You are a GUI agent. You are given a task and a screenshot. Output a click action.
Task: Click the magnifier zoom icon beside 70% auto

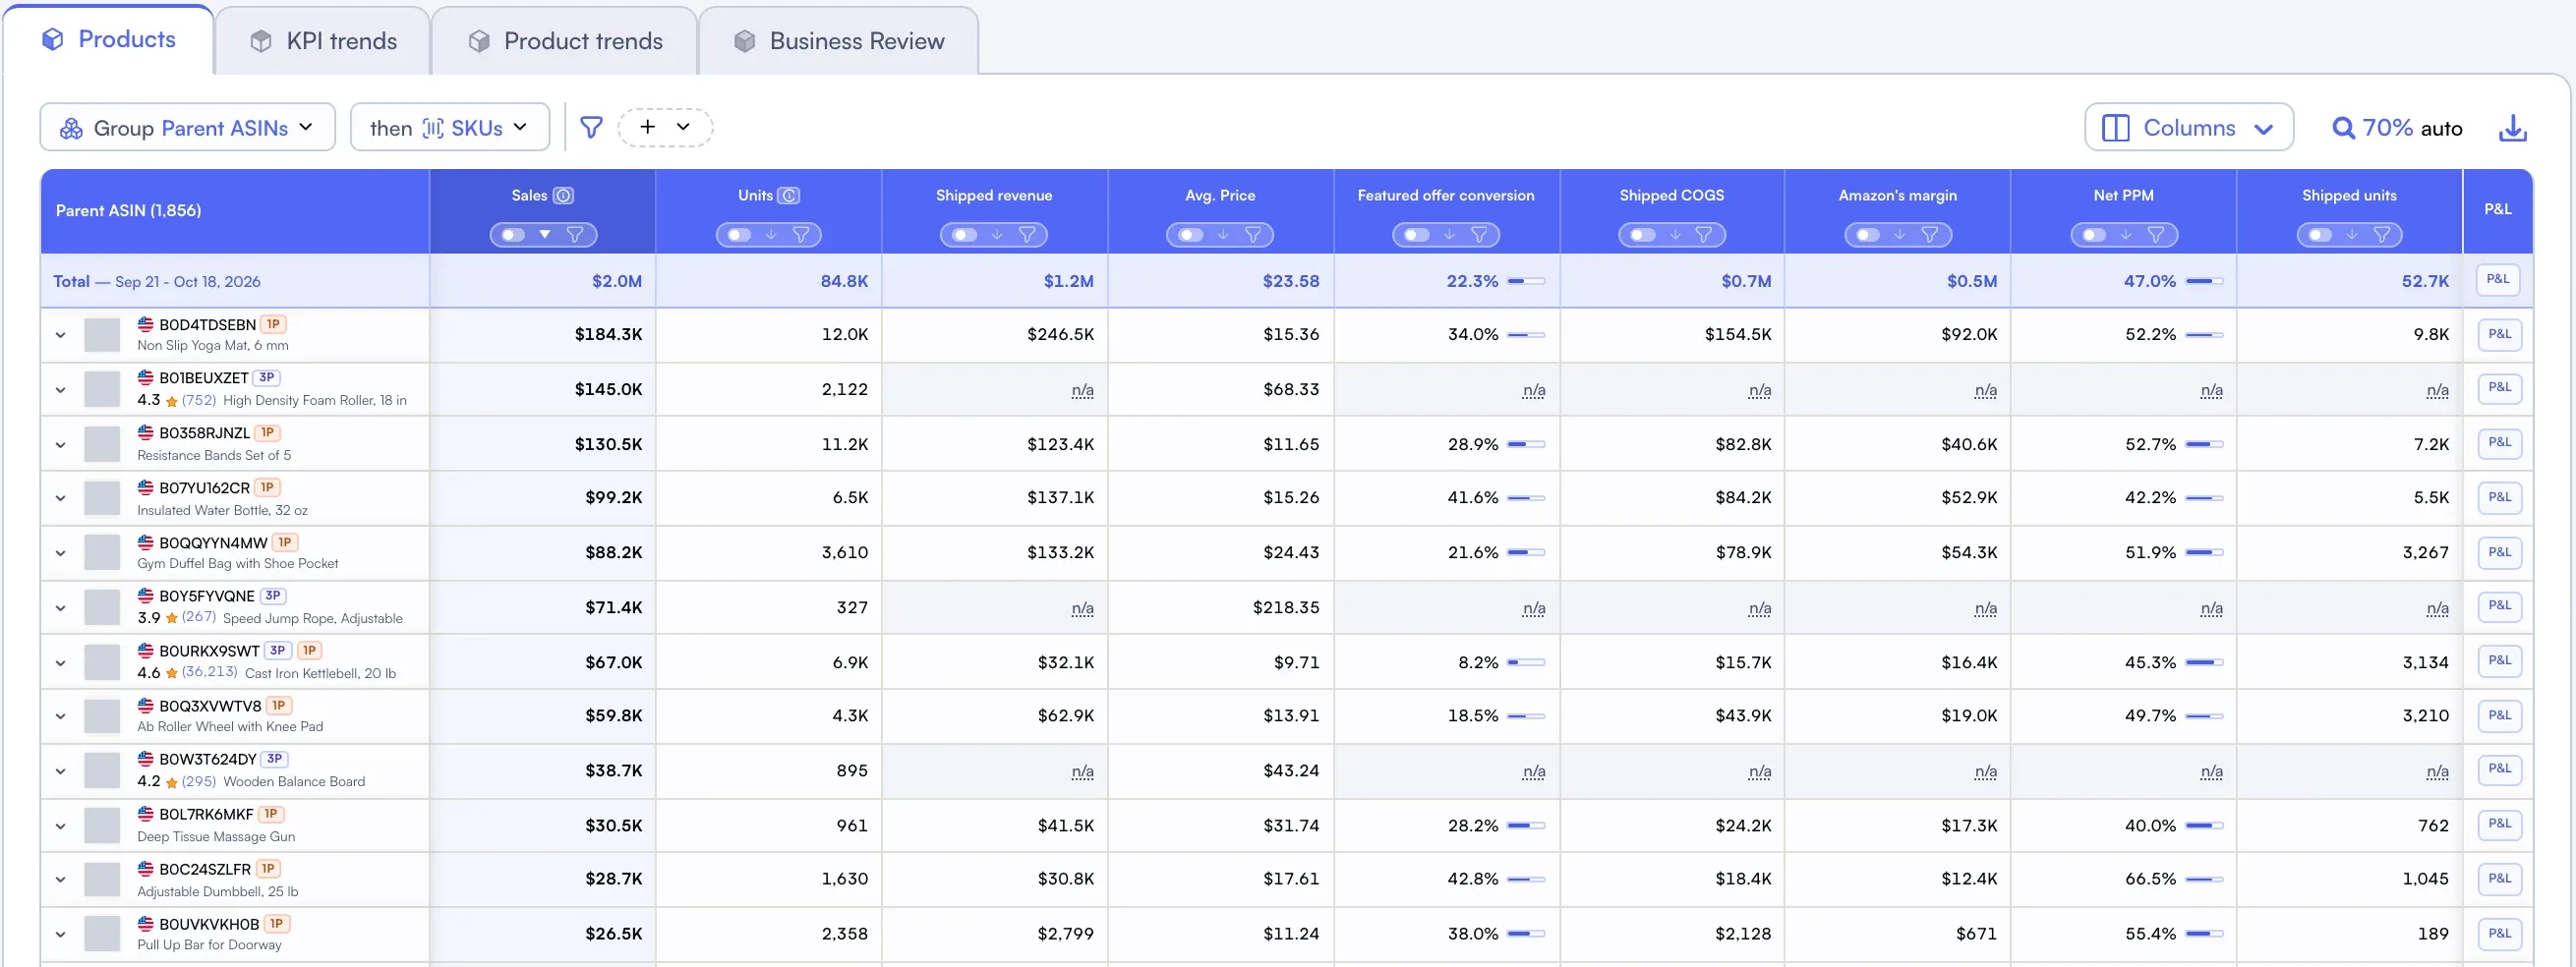[x=2343, y=128]
